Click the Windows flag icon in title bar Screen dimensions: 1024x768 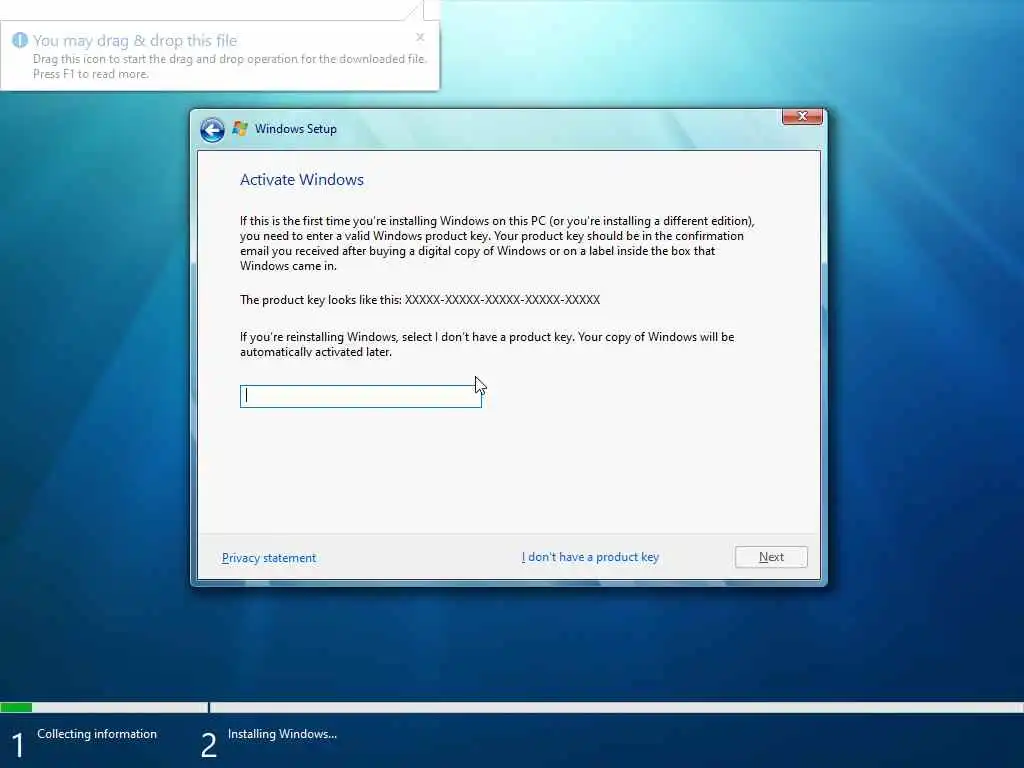(x=240, y=129)
